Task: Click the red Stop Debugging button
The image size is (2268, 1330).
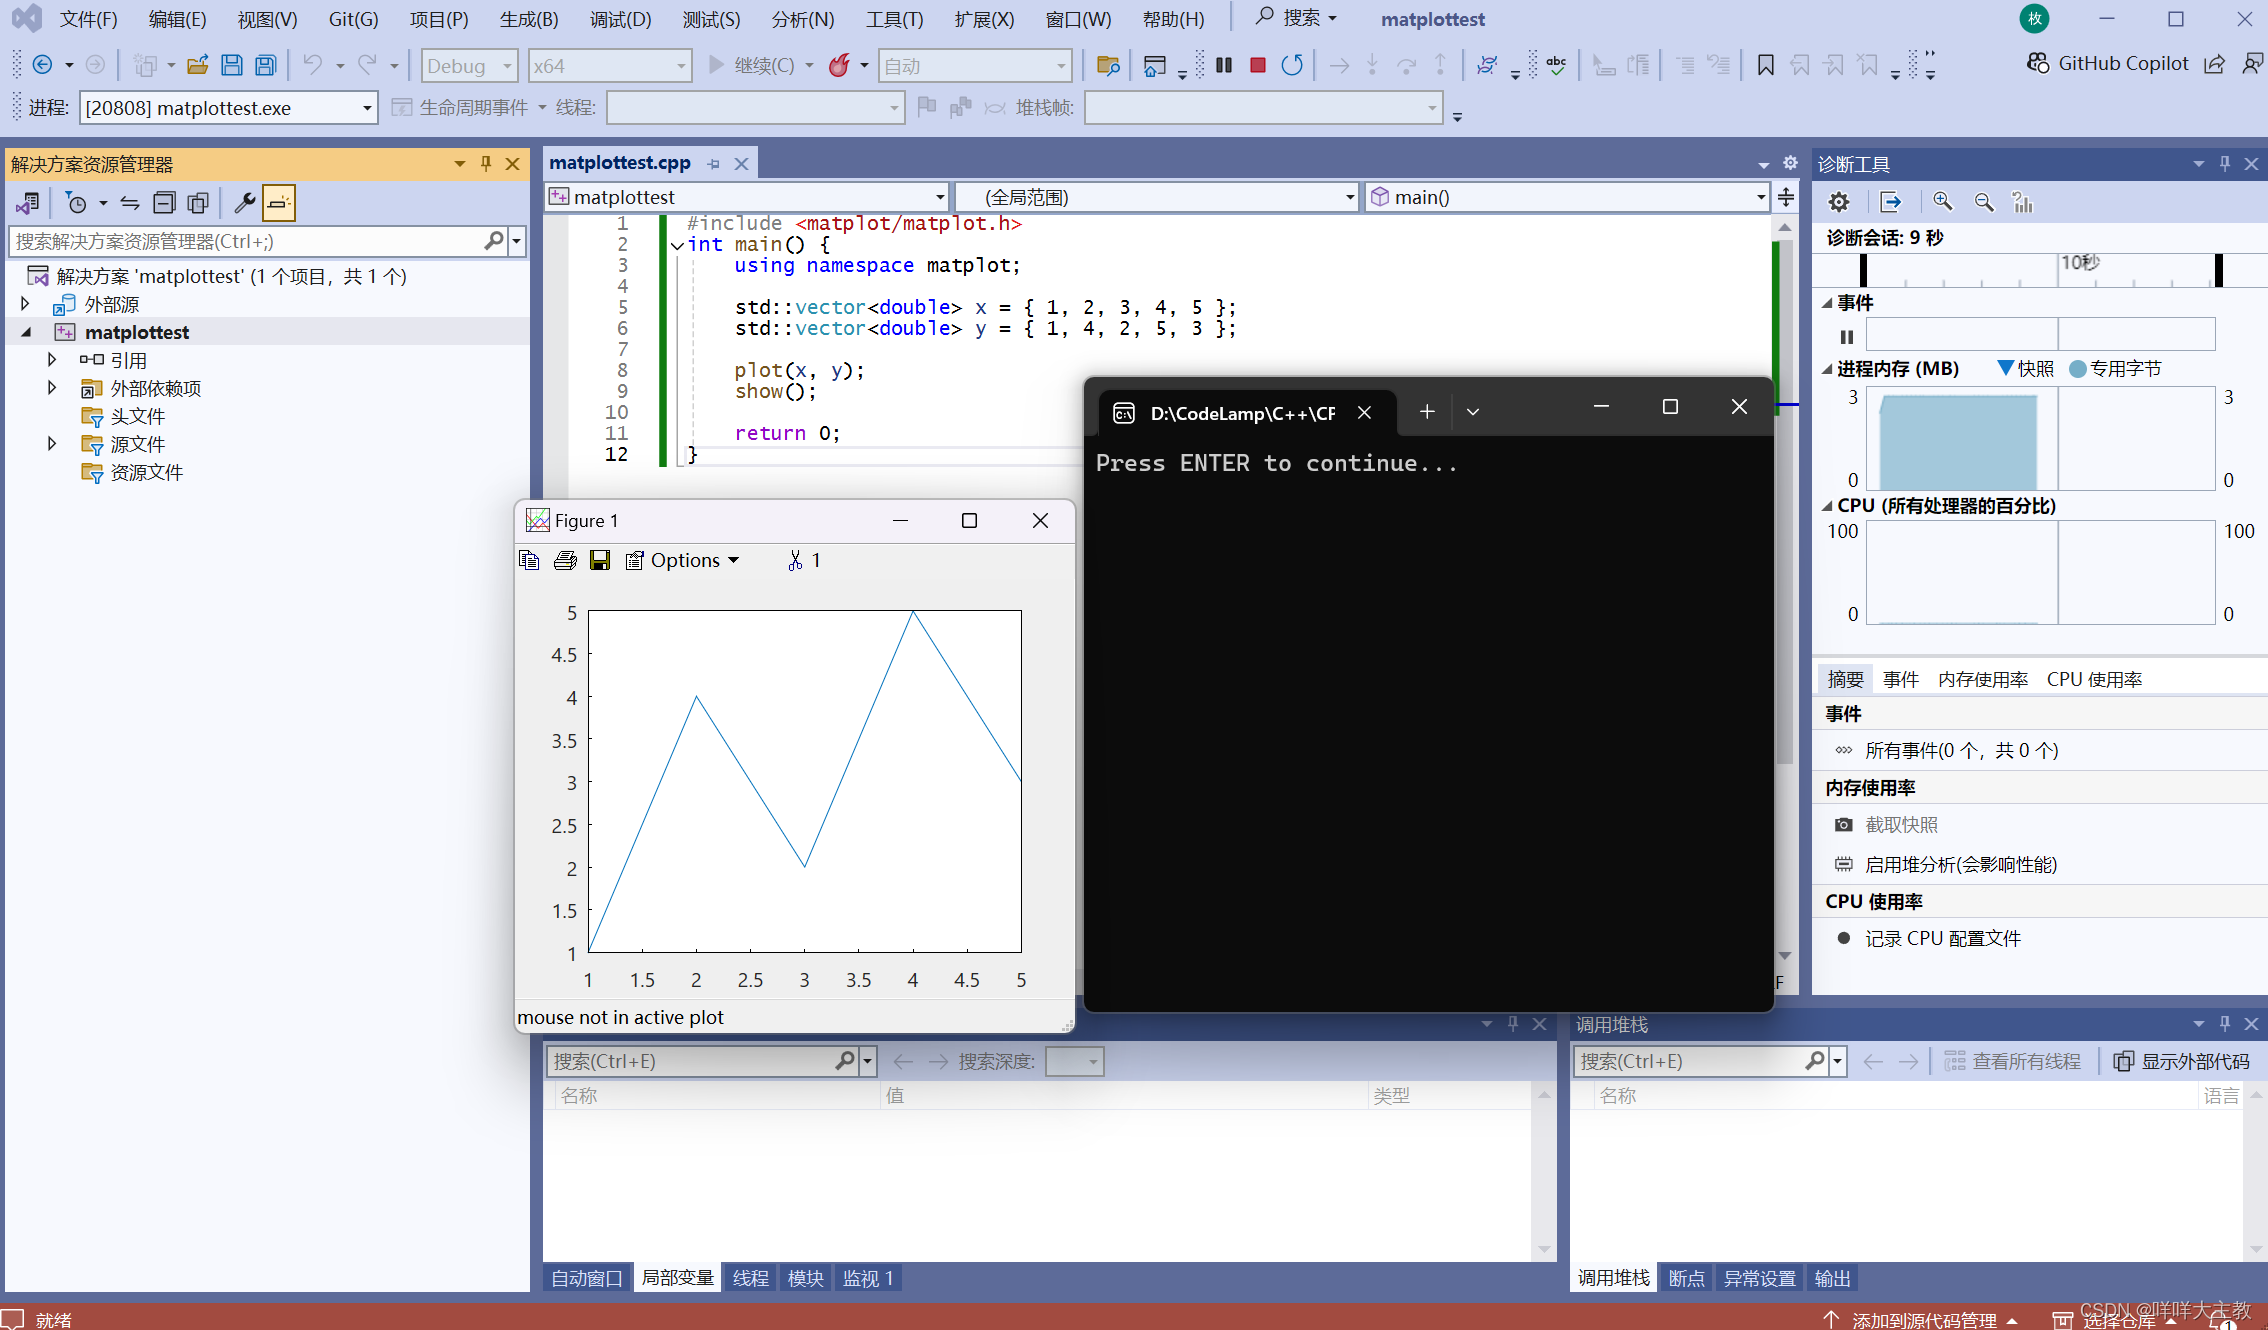Action: (x=1258, y=65)
